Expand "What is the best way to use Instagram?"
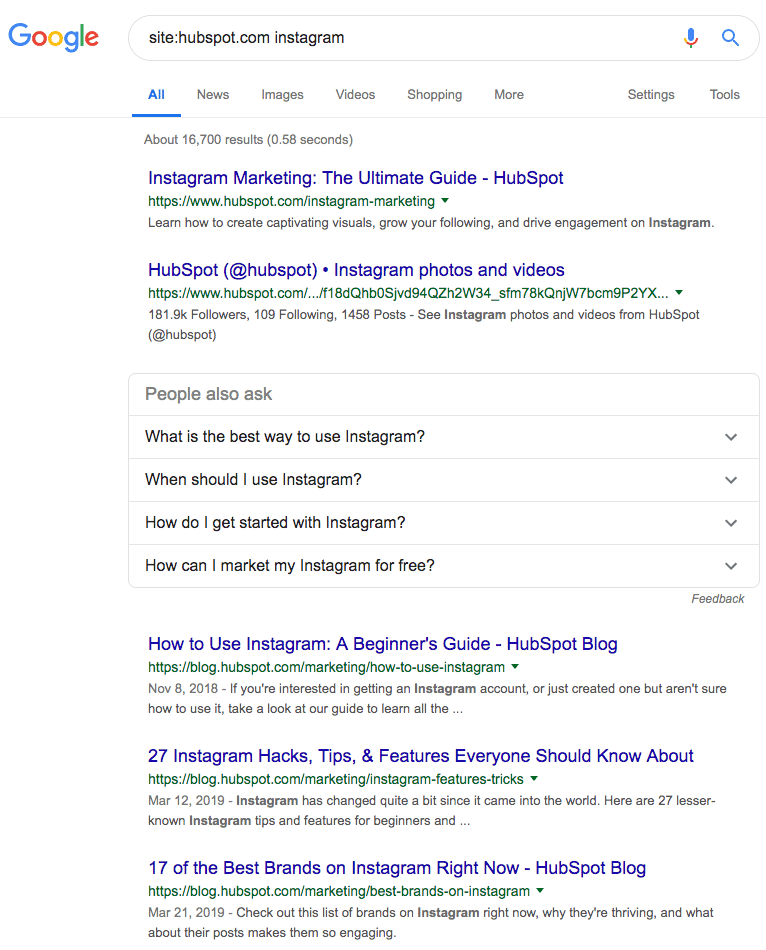The image size is (766, 950). [444, 437]
